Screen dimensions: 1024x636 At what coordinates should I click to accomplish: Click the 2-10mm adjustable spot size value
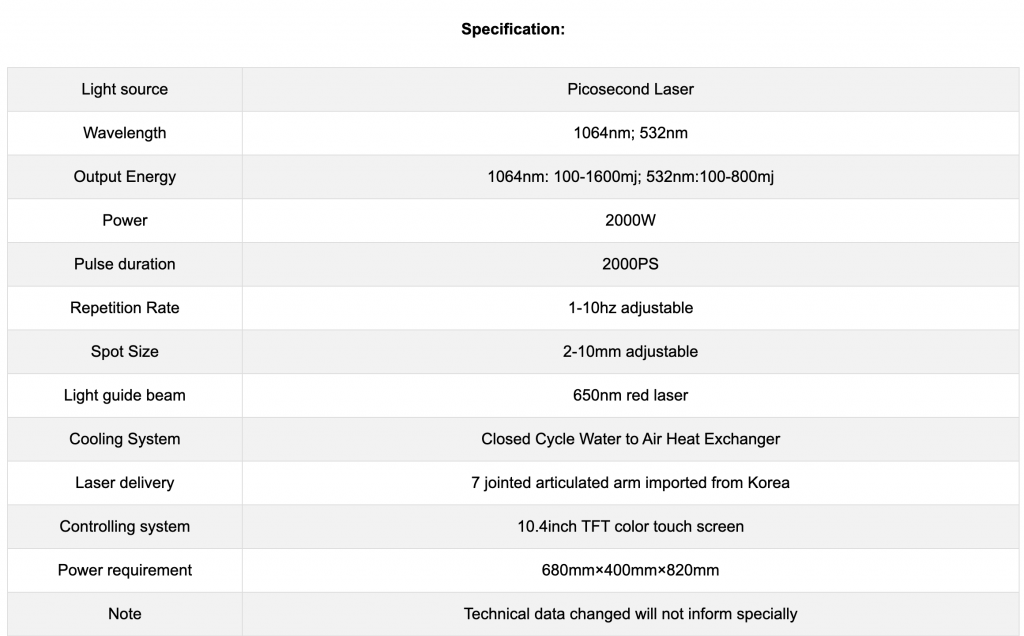630,352
